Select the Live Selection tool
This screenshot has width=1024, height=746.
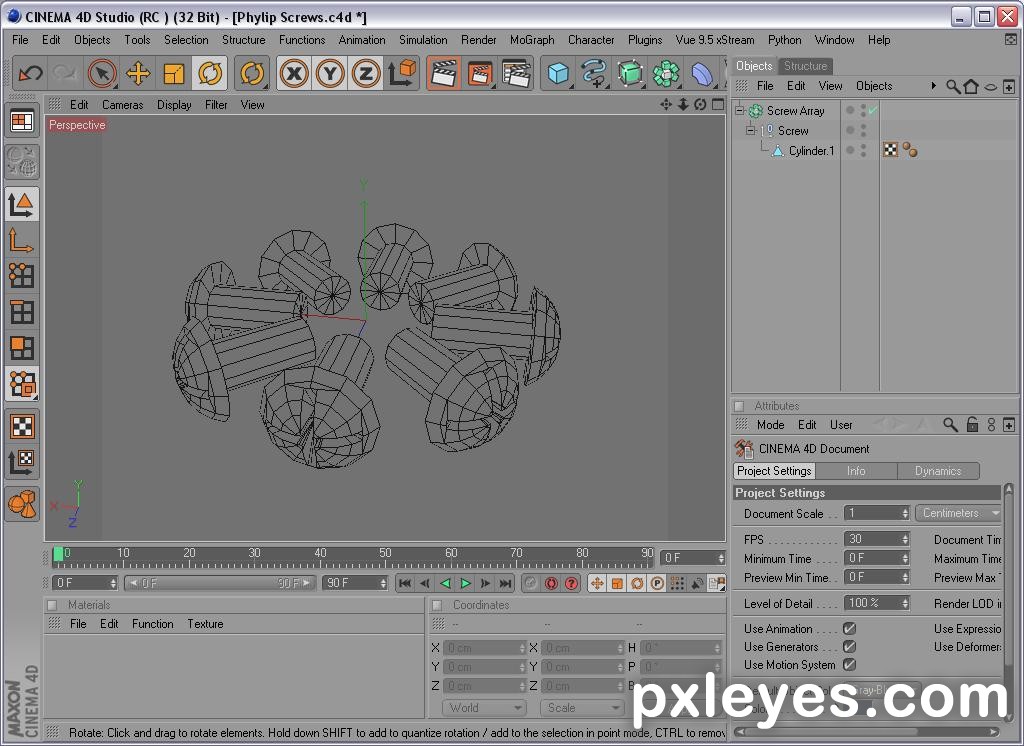coord(102,73)
